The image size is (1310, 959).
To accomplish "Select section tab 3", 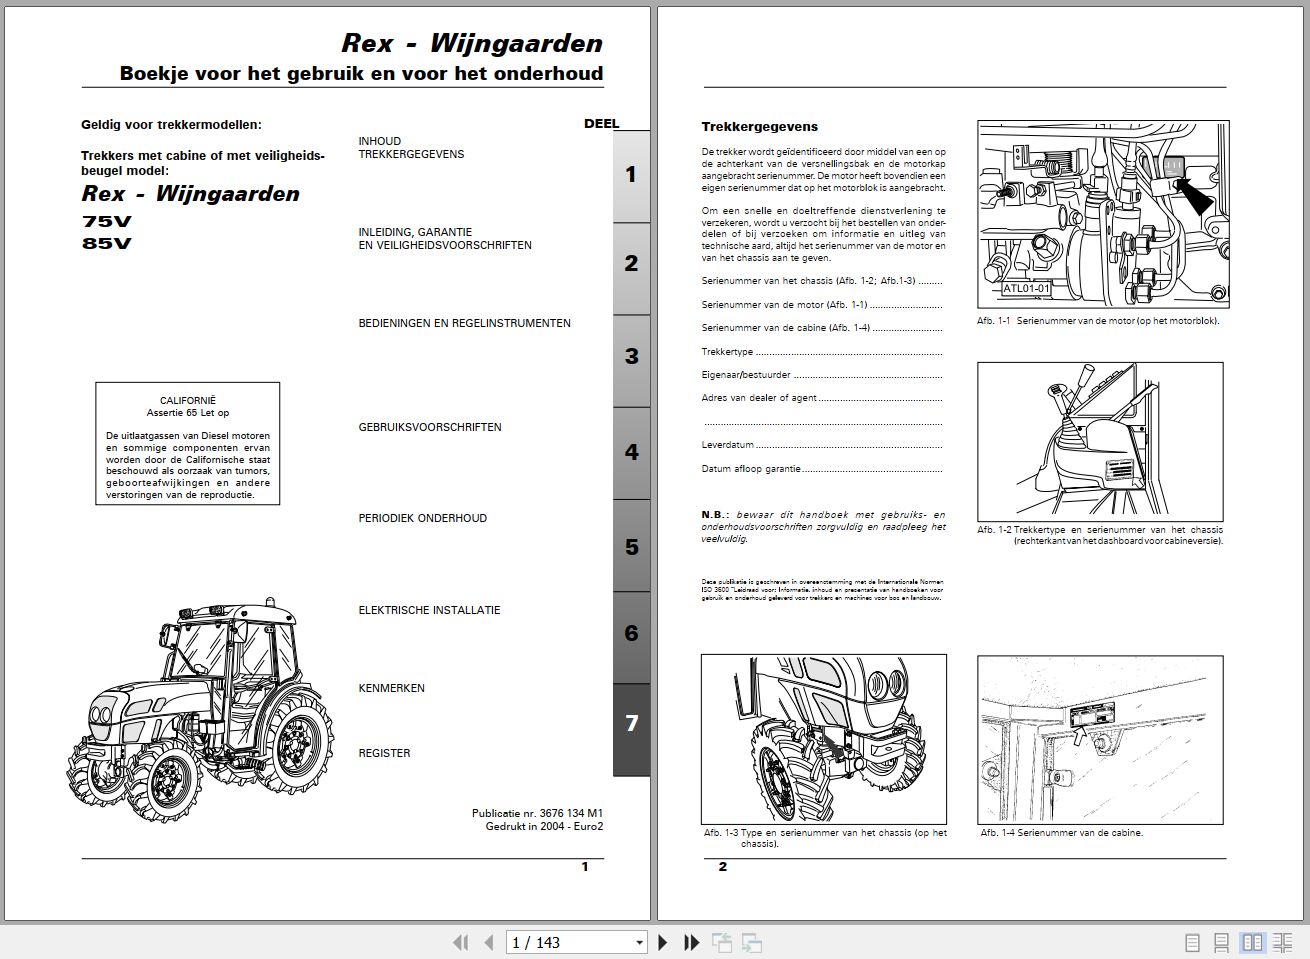I will (x=631, y=359).
